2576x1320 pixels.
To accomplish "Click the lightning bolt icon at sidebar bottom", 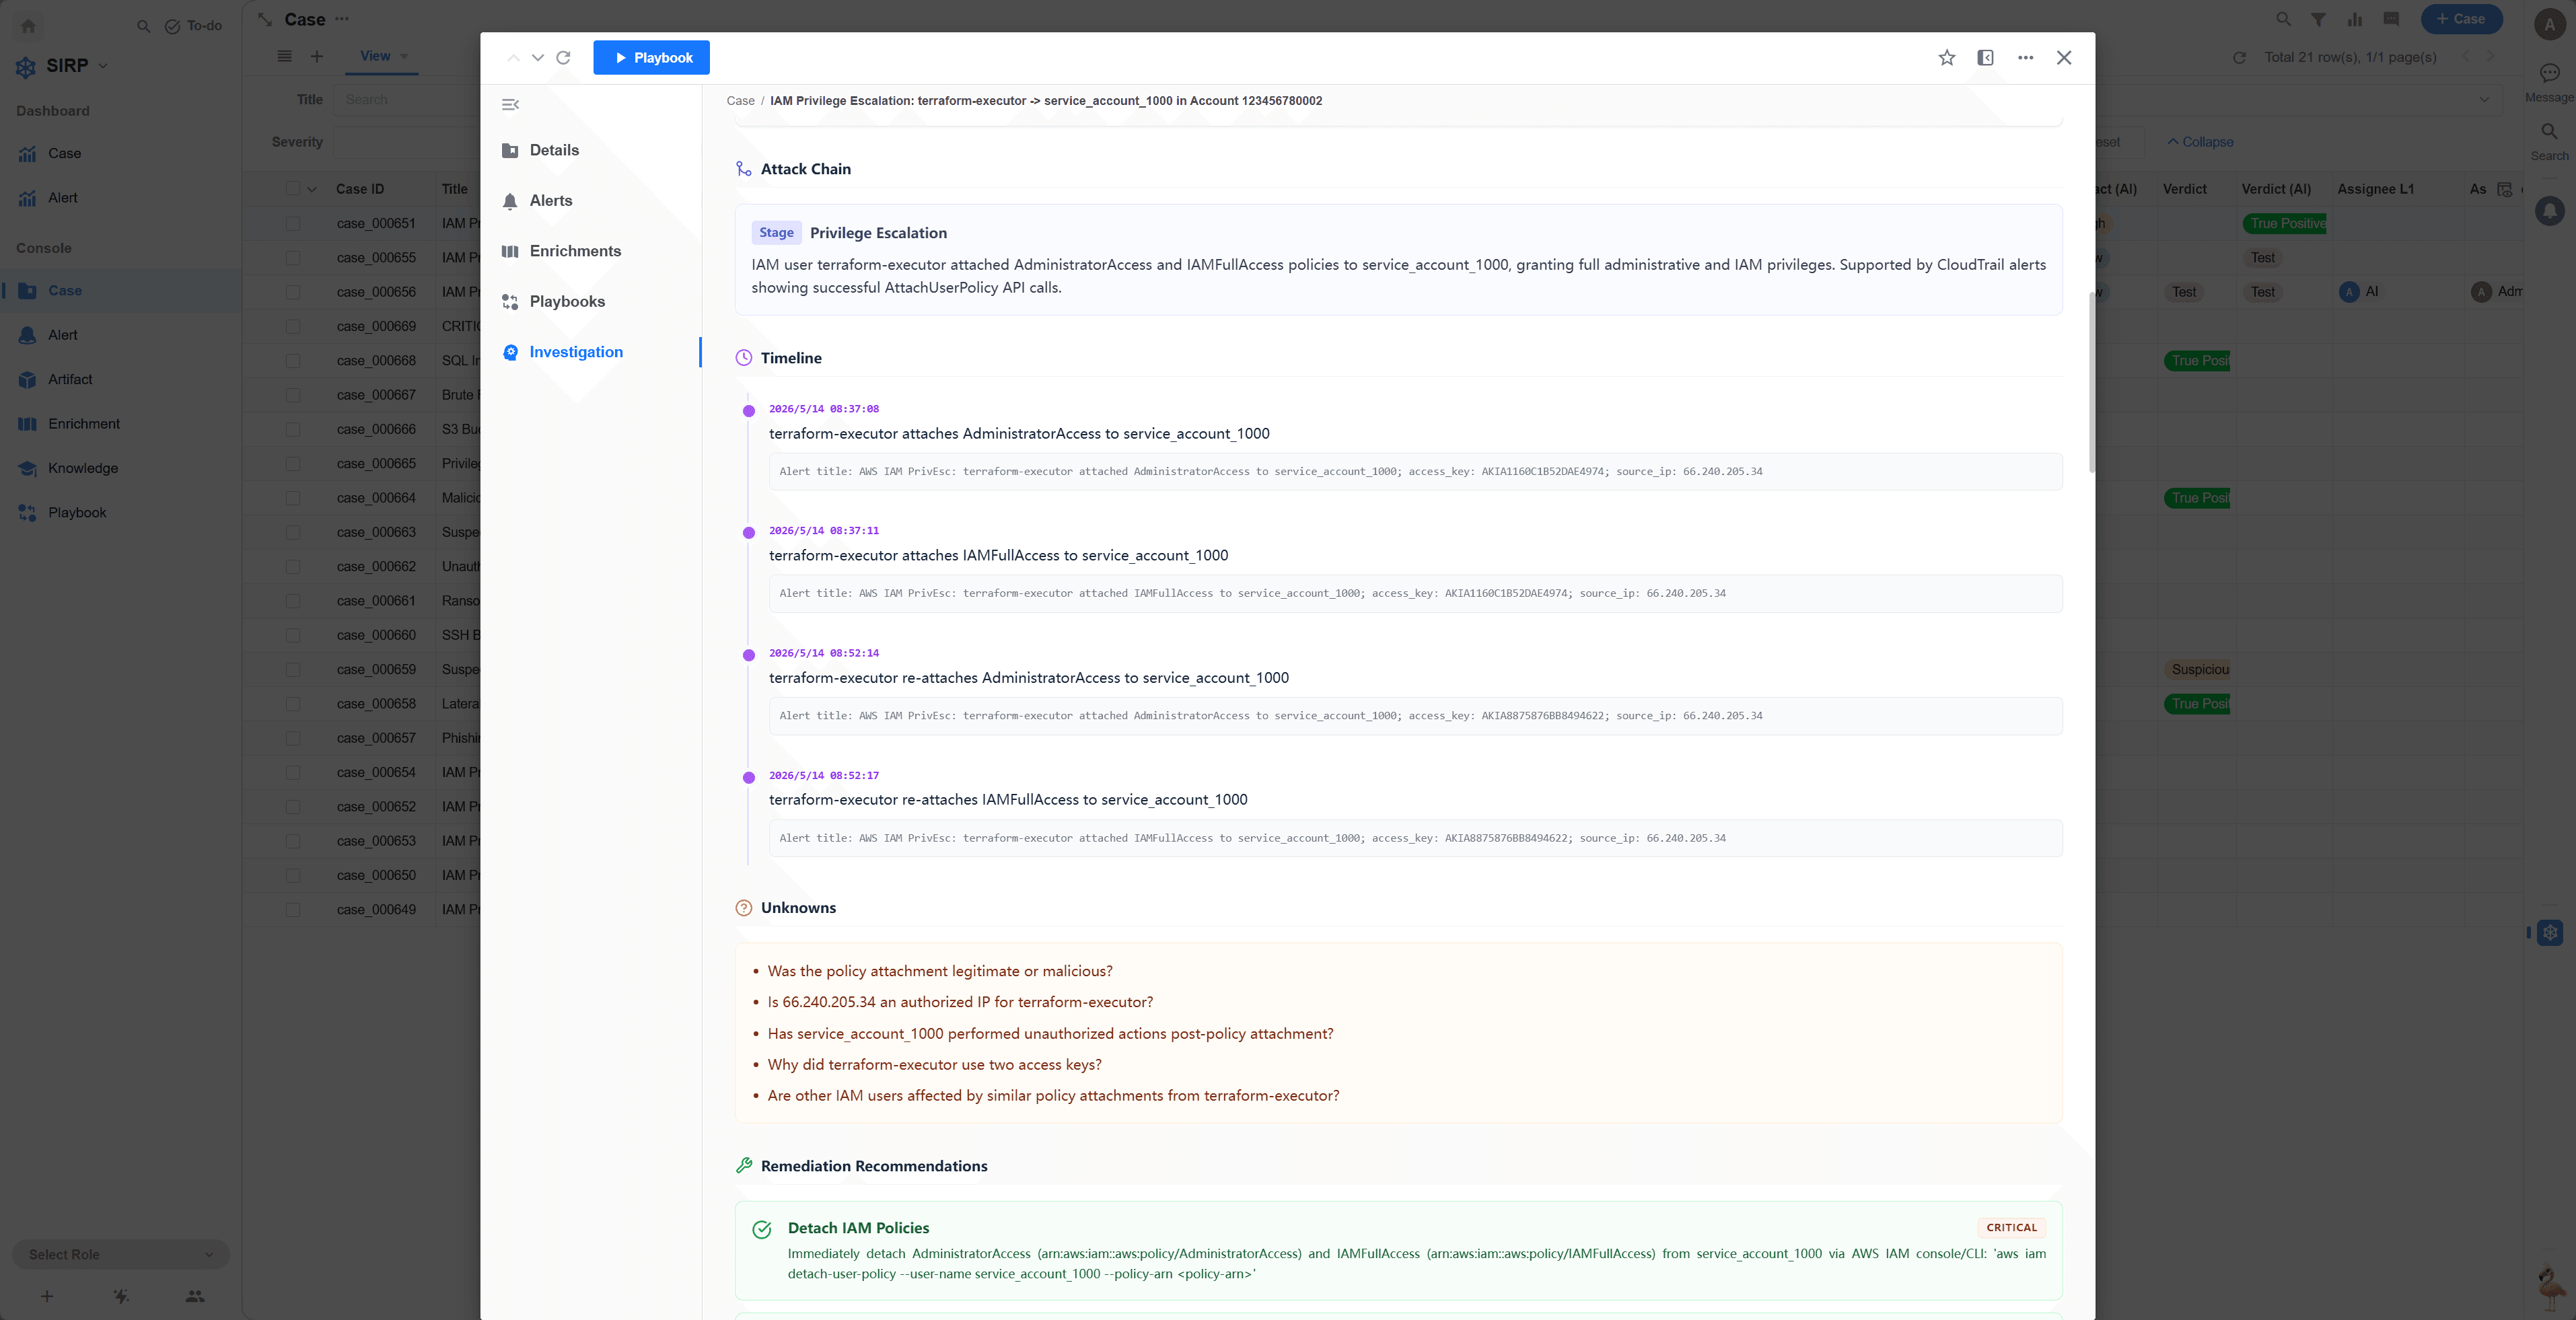I will (x=121, y=1296).
